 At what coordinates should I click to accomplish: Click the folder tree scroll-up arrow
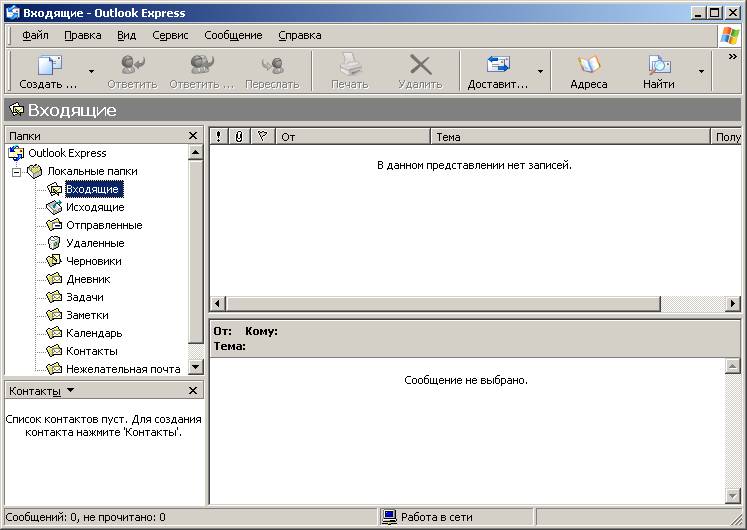click(x=195, y=153)
